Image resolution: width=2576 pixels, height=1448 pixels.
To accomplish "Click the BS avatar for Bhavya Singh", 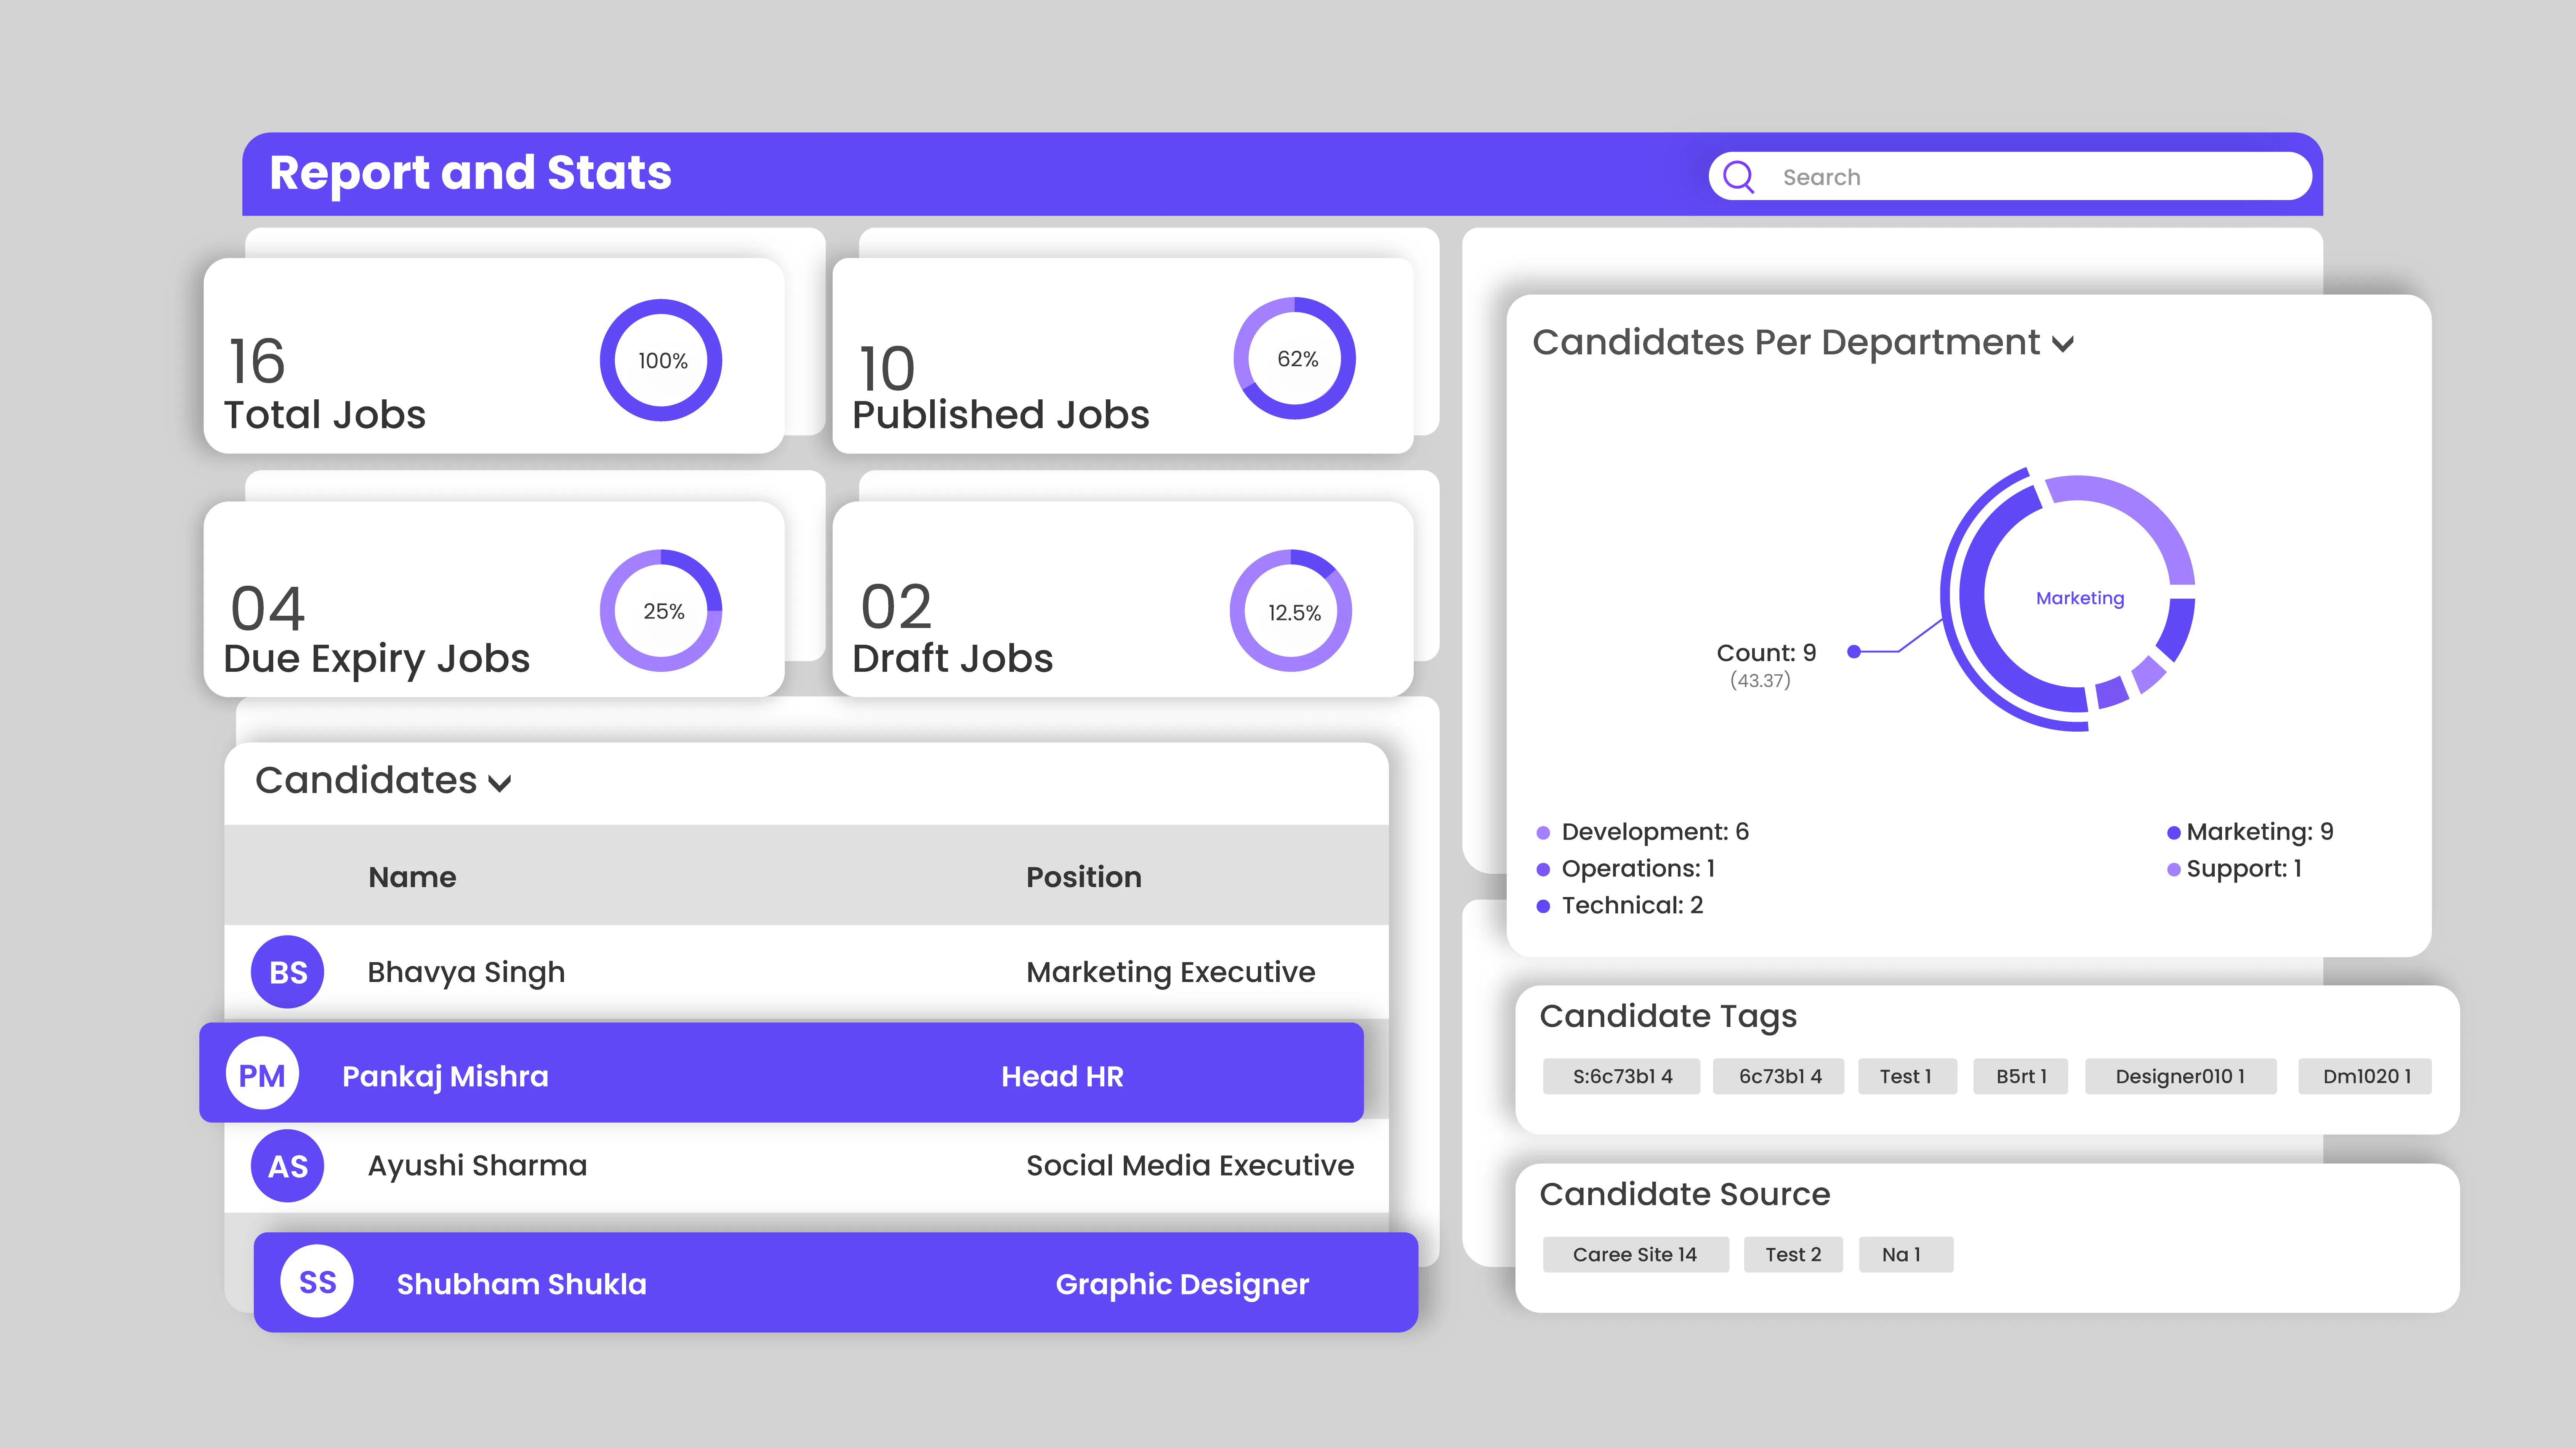I will coord(288,972).
